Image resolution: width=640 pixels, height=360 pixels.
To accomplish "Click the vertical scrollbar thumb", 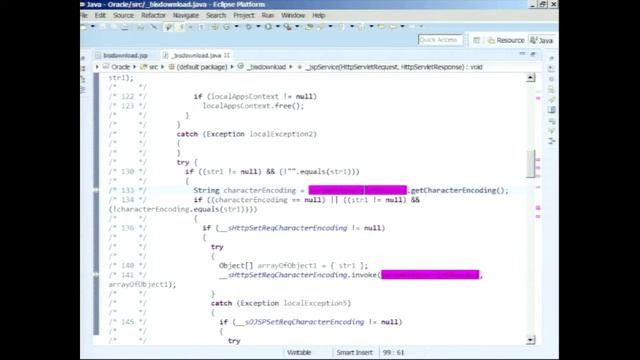I will tap(531, 164).
